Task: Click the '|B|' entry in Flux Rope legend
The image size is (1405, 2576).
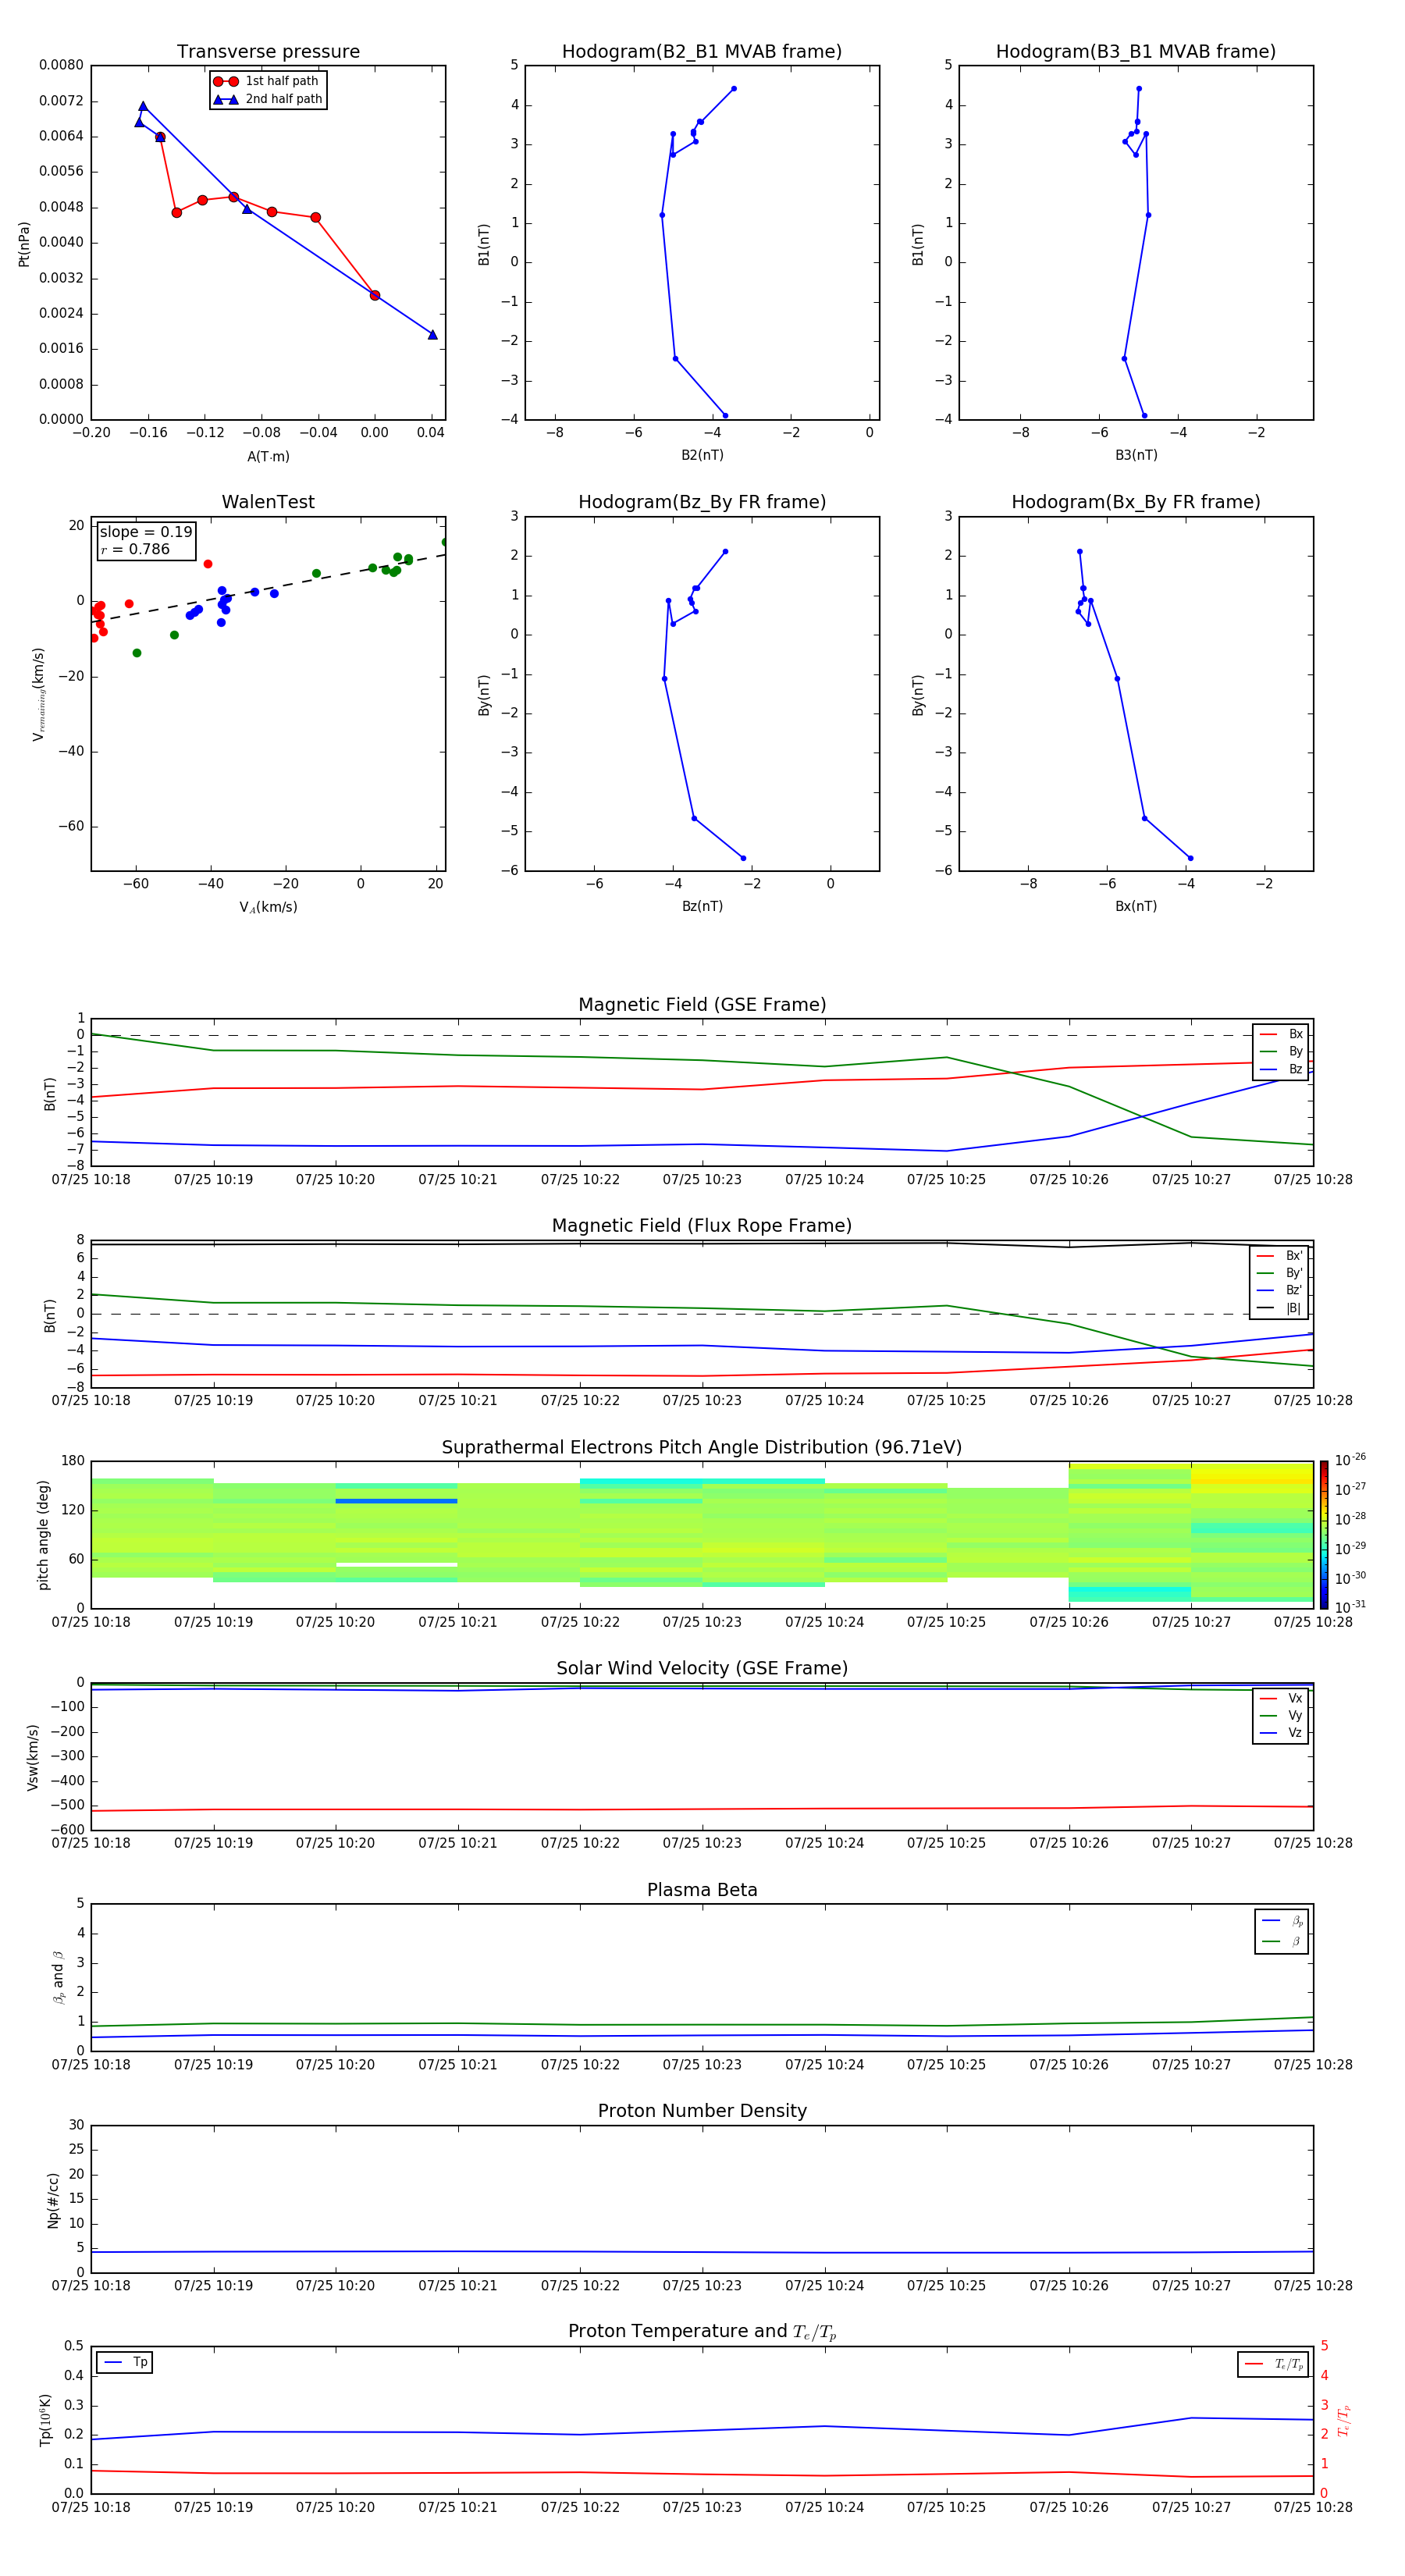Action: pos(1279,1308)
